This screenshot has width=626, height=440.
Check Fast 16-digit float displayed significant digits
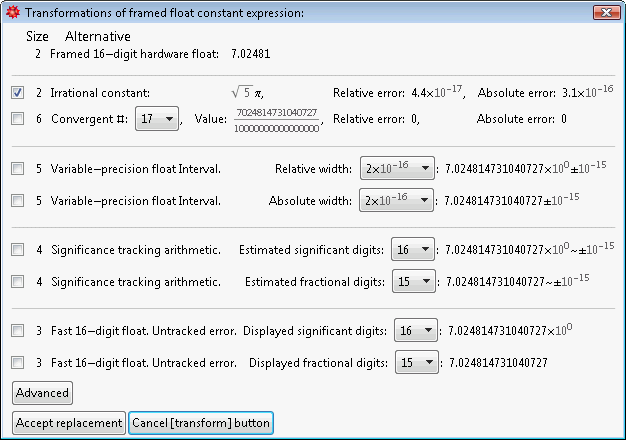click(18, 330)
